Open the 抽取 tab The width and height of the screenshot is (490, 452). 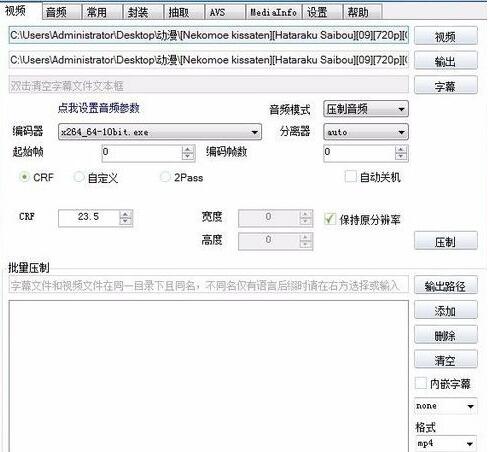tap(183, 12)
